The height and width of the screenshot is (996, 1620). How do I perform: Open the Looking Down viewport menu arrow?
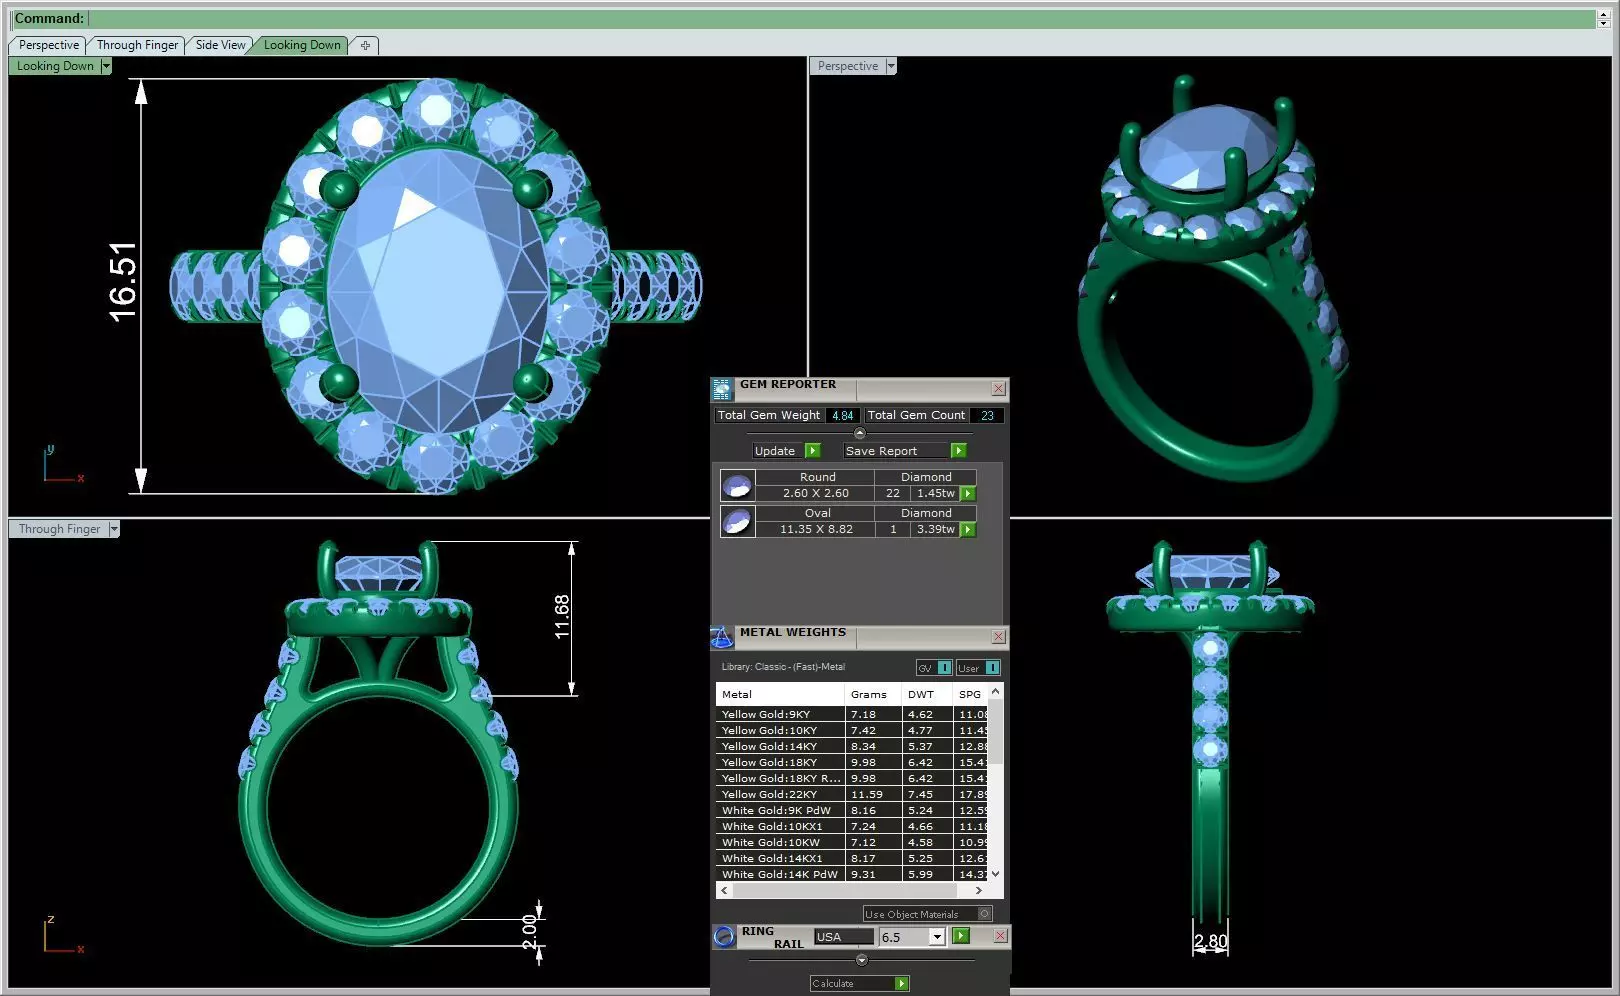pos(106,66)
